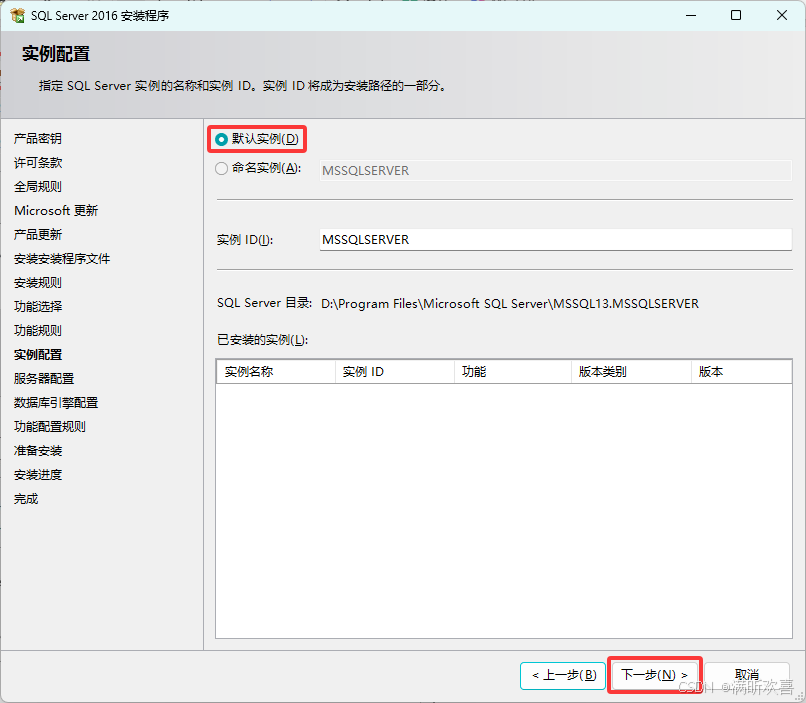
Task: Select Microsoft 更新 in the step list
Action: (56, 211)
